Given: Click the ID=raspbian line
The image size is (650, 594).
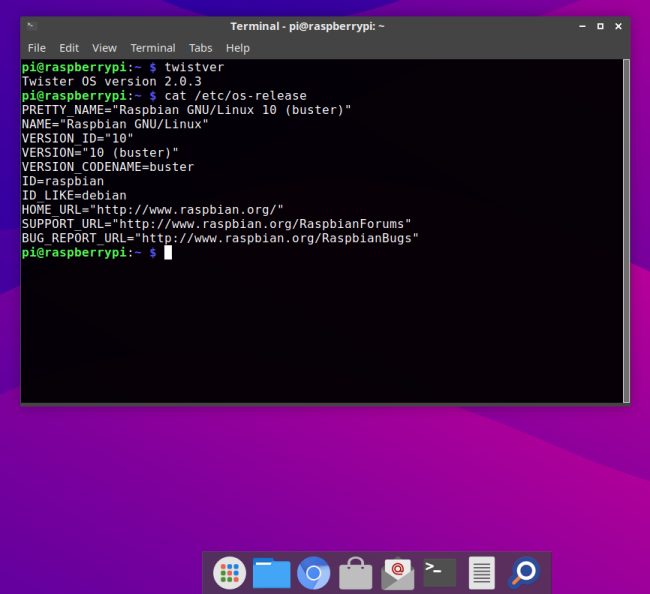Looking at the screenshot, I should pos(63,181).
